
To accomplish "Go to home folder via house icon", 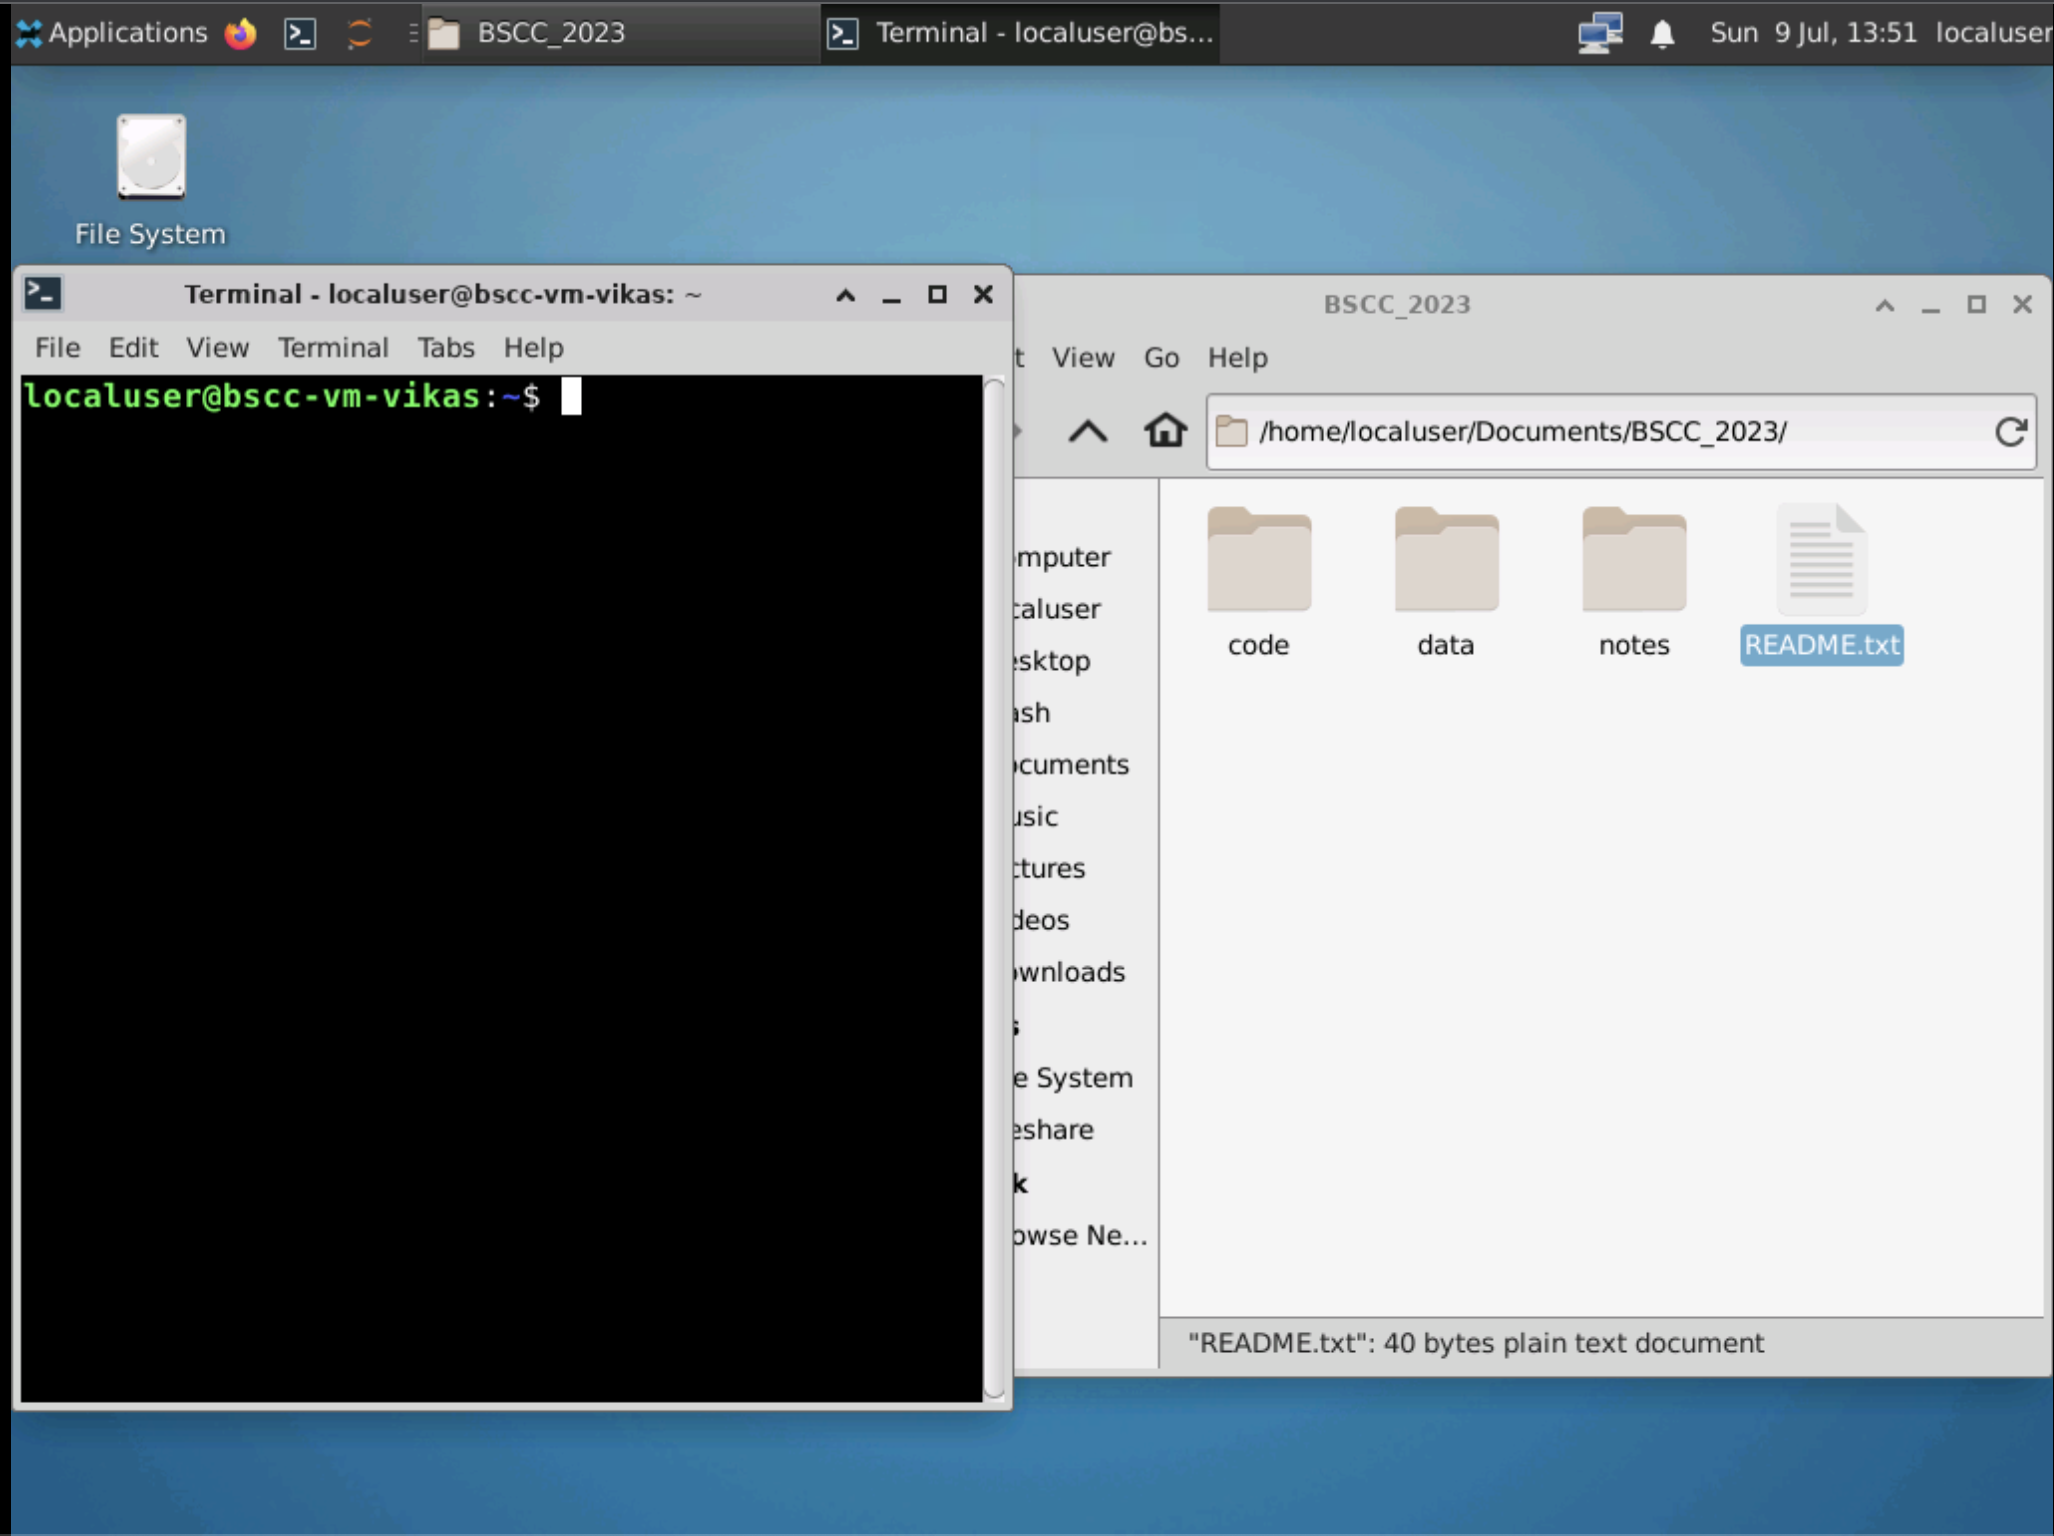I will [x=1165, y=431].
